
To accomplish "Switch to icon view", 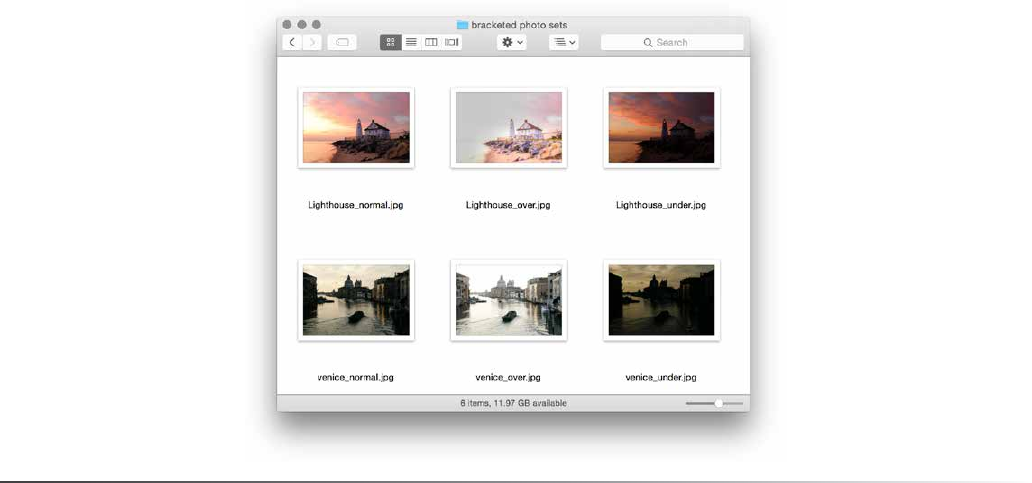I will pyautogui.click(x=390, y=42).
